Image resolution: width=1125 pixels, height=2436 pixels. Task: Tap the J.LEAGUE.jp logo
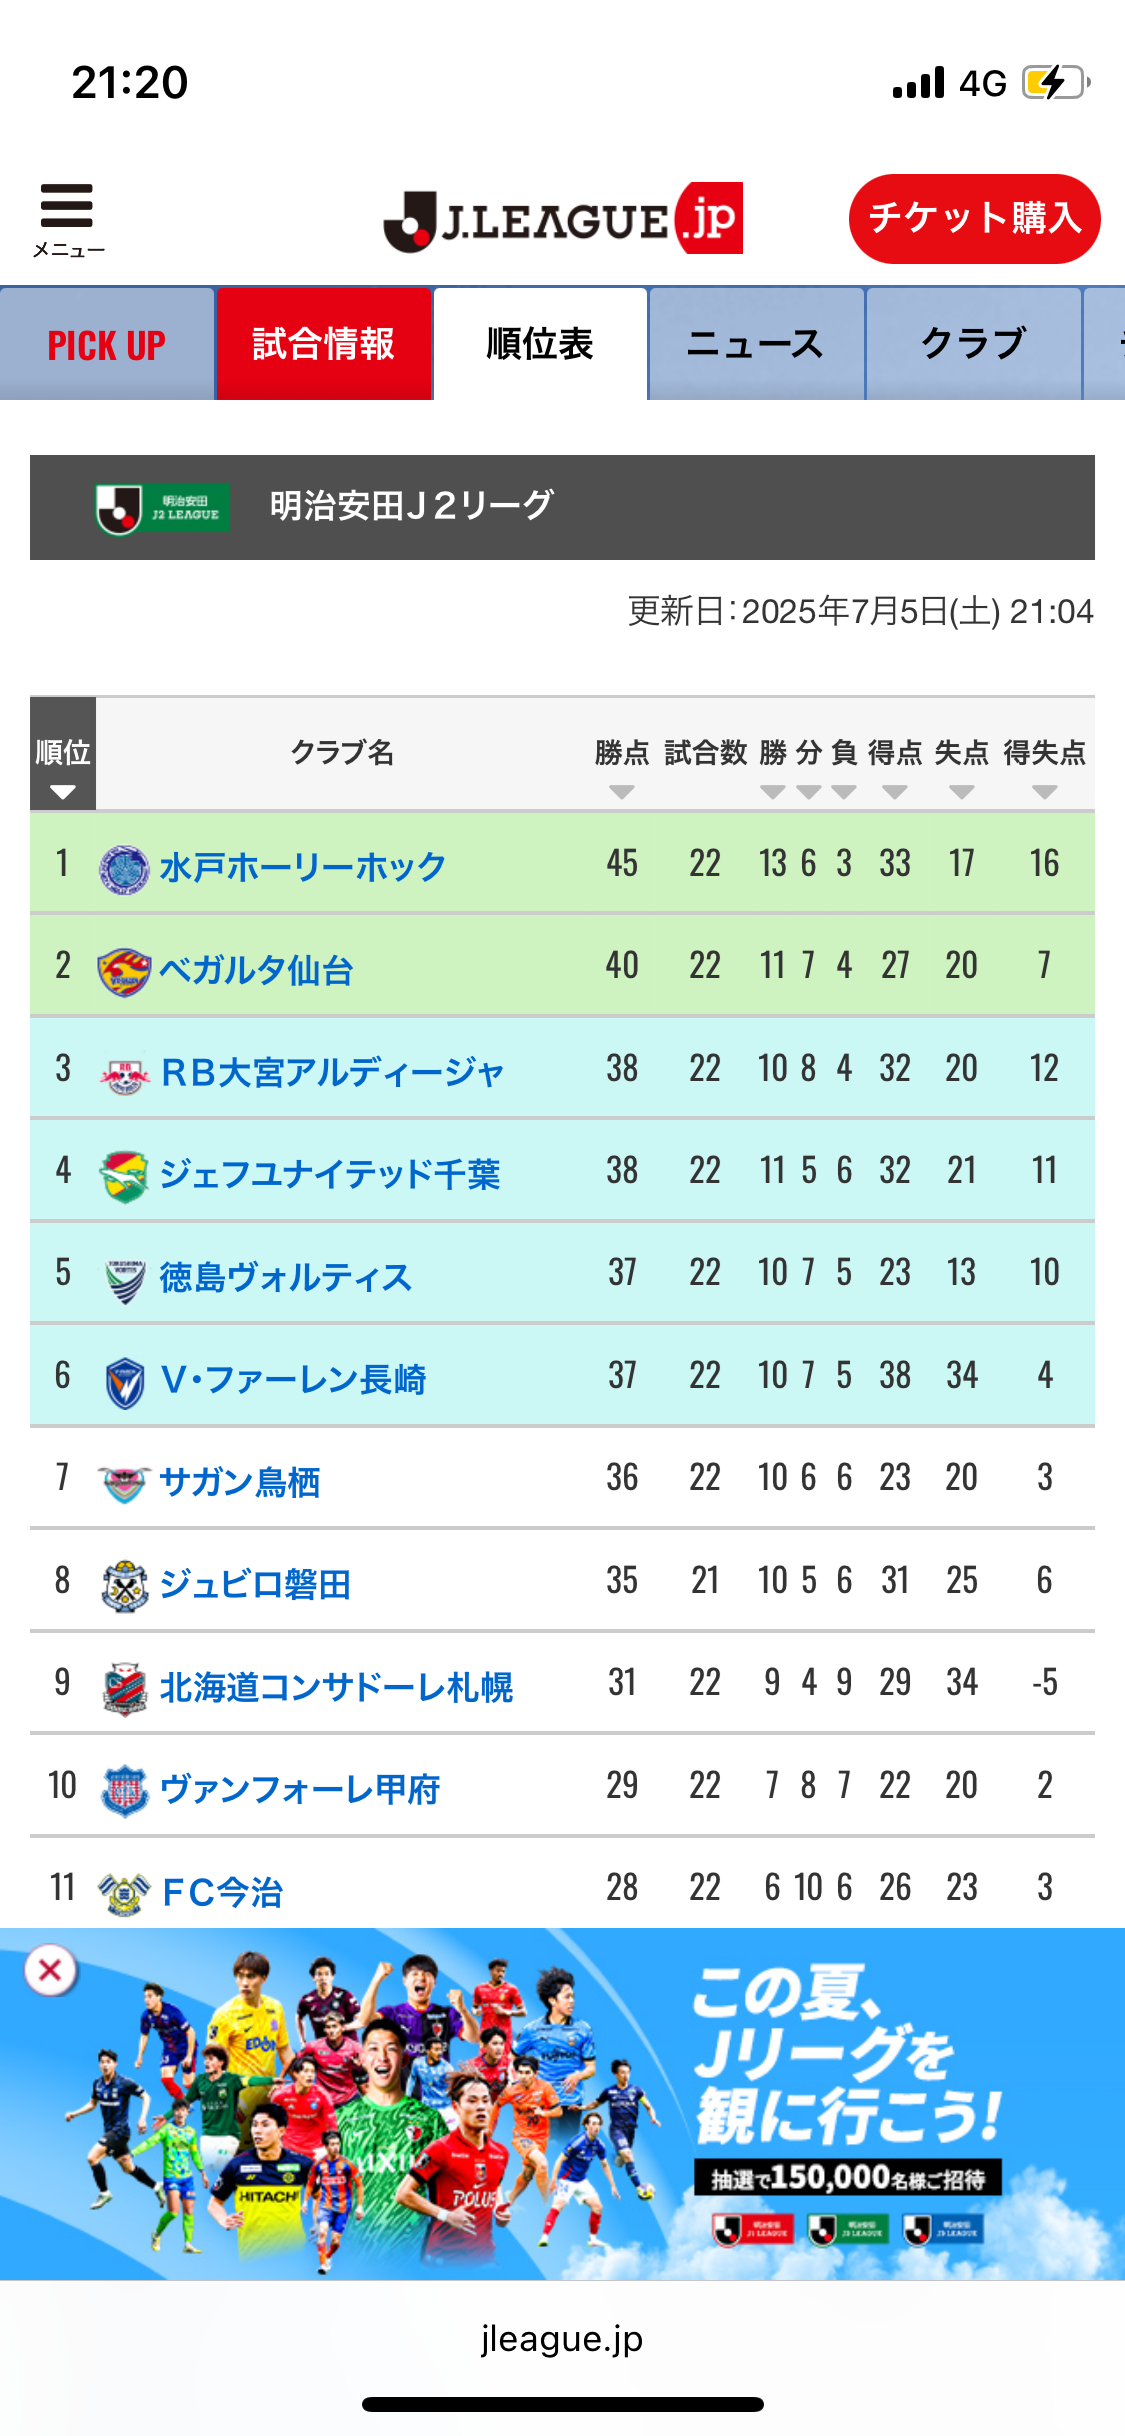563,219
